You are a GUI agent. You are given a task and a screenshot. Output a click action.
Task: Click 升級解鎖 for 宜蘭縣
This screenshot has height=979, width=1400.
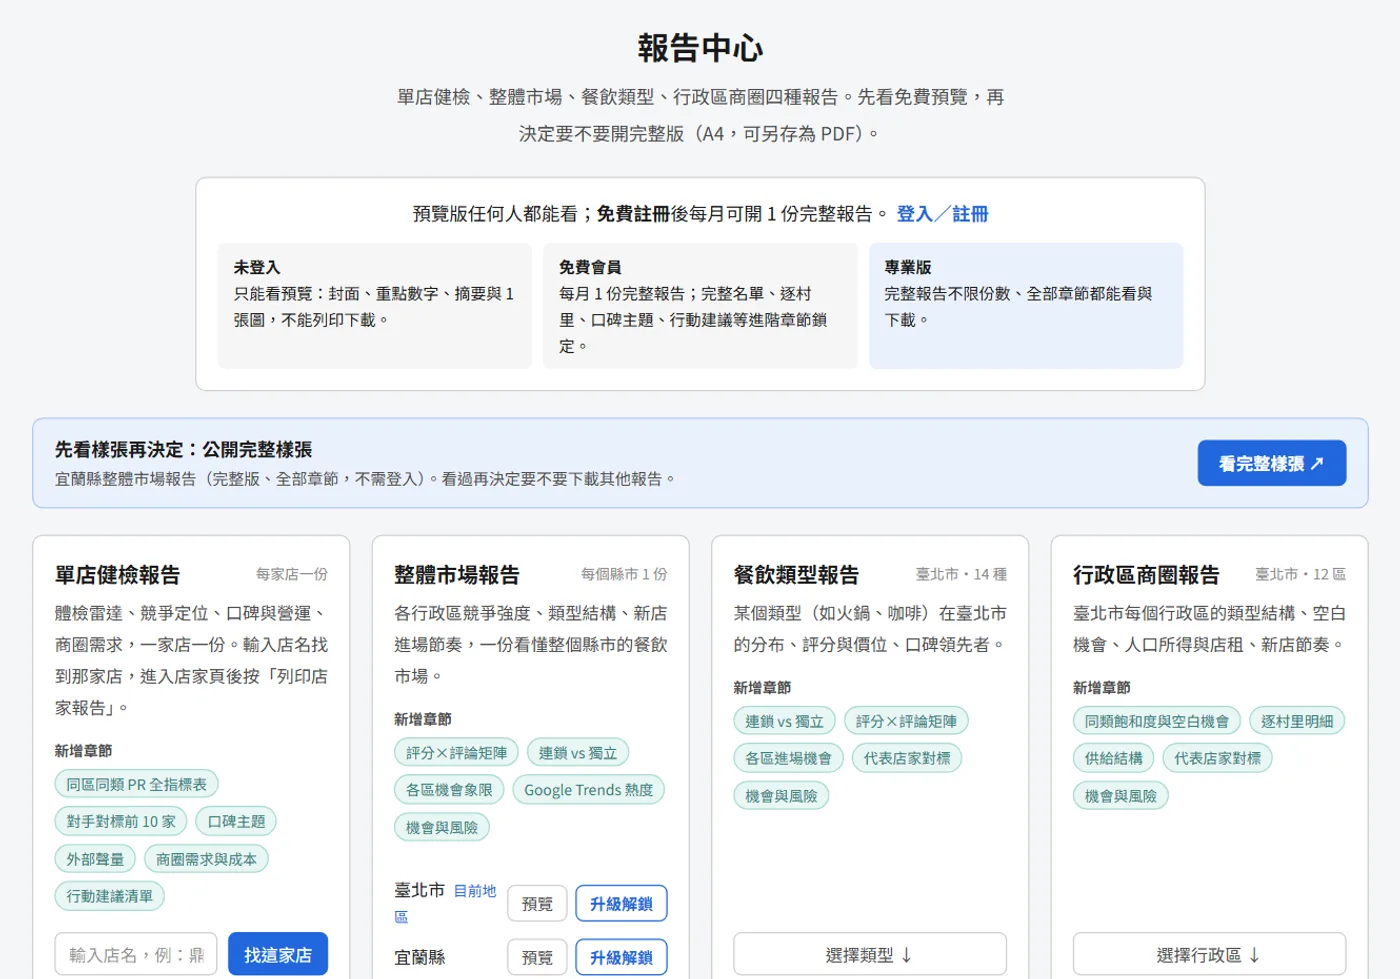(x=621, y=958)
